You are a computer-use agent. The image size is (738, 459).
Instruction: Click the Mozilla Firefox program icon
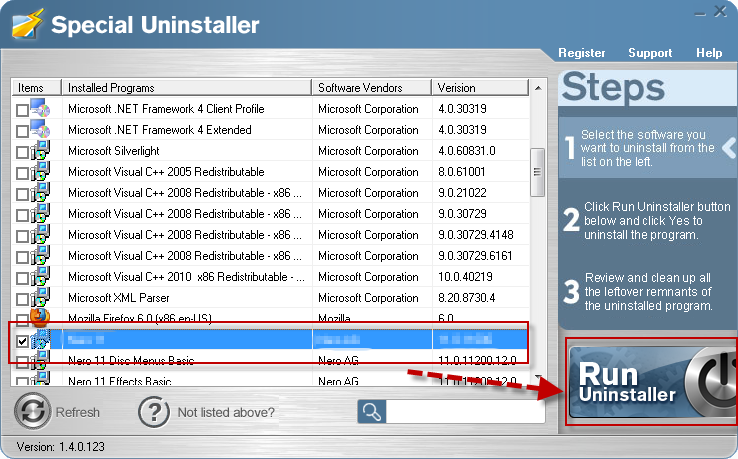pos(40,318)
